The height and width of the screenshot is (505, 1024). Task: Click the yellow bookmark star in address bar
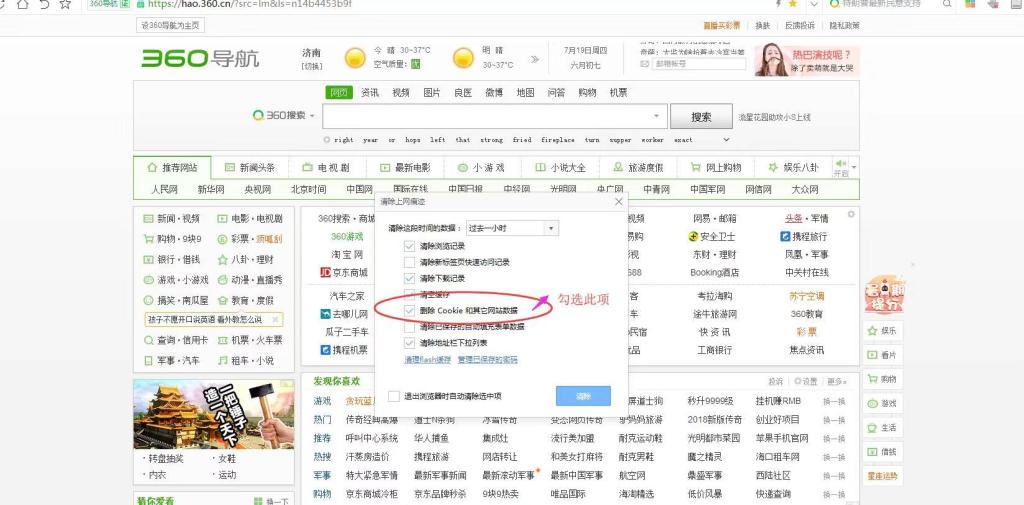(793, 3)
